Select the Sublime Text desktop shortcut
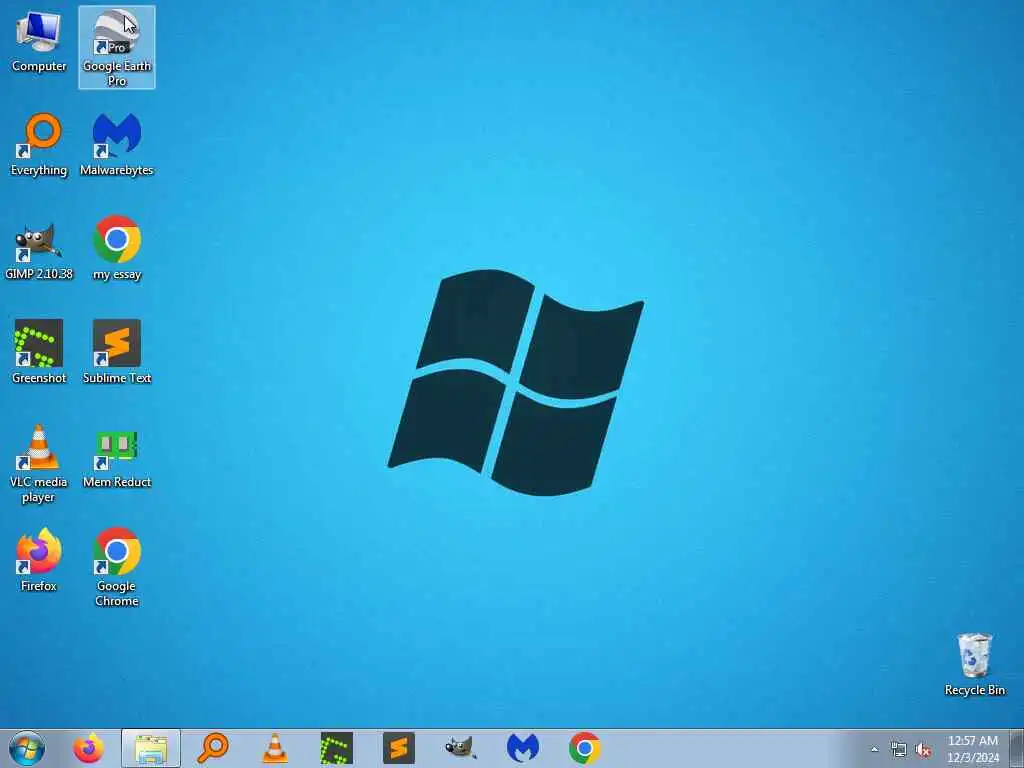 [x=117, y=353]
